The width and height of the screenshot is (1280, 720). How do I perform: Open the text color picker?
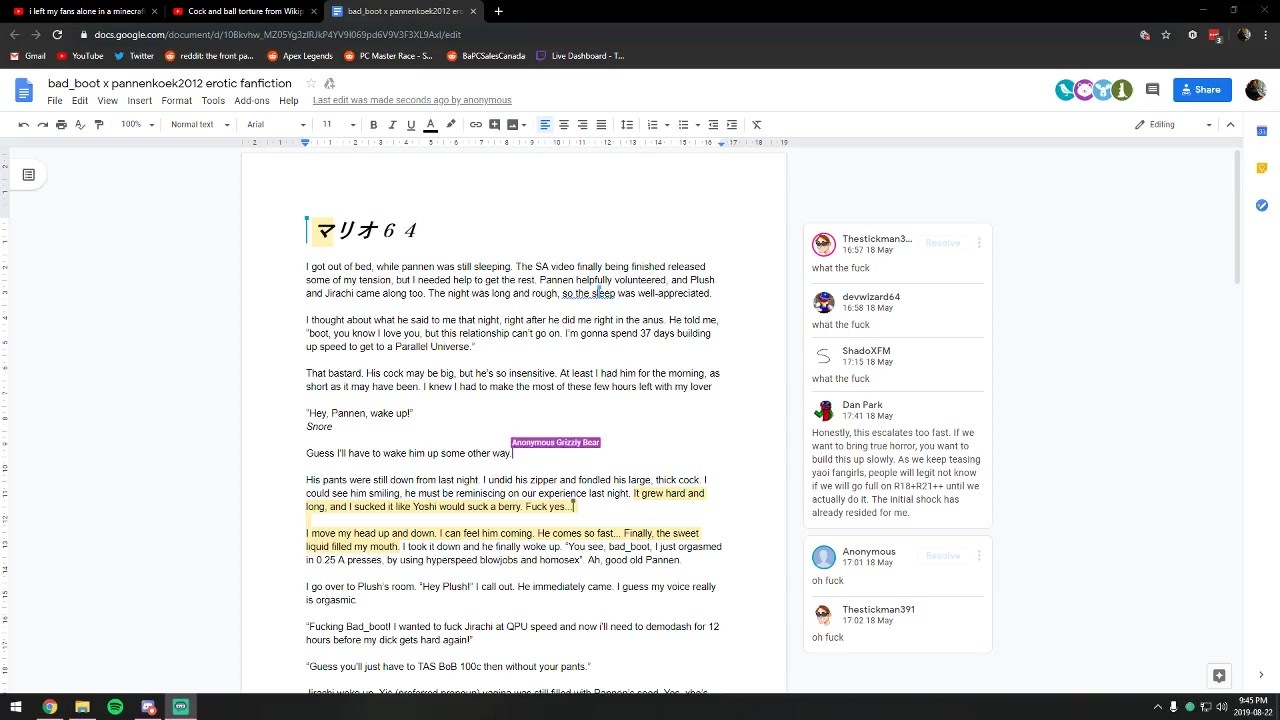(x=431, y=125)
